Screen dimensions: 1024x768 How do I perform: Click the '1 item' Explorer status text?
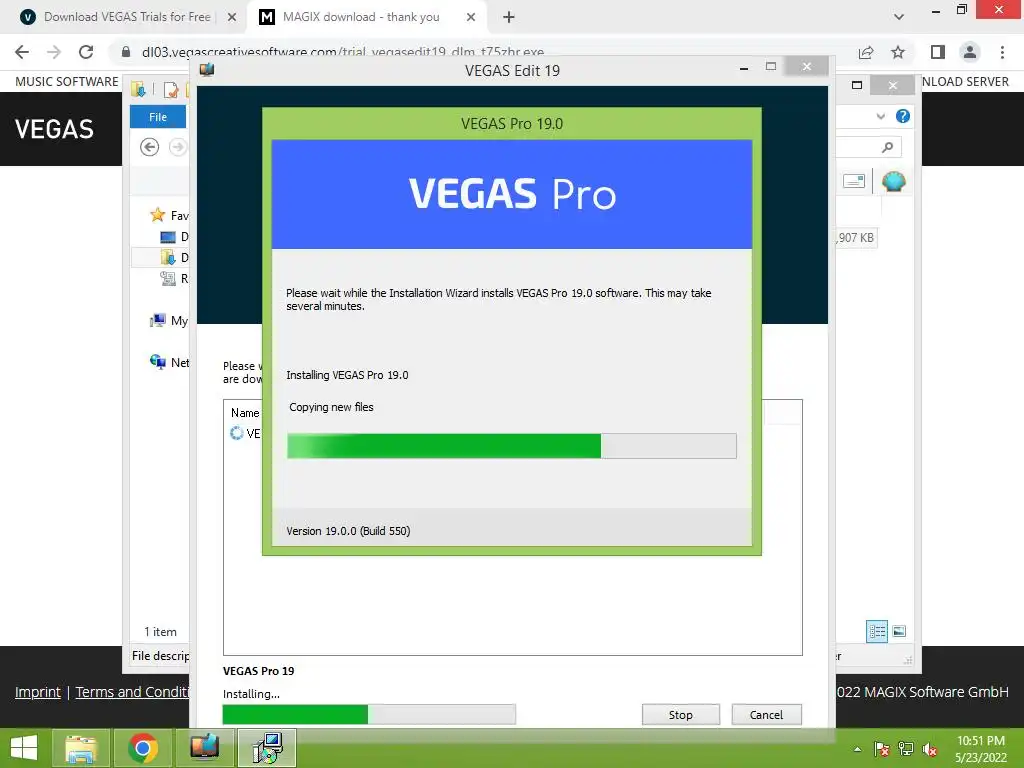tap(160, 632)
